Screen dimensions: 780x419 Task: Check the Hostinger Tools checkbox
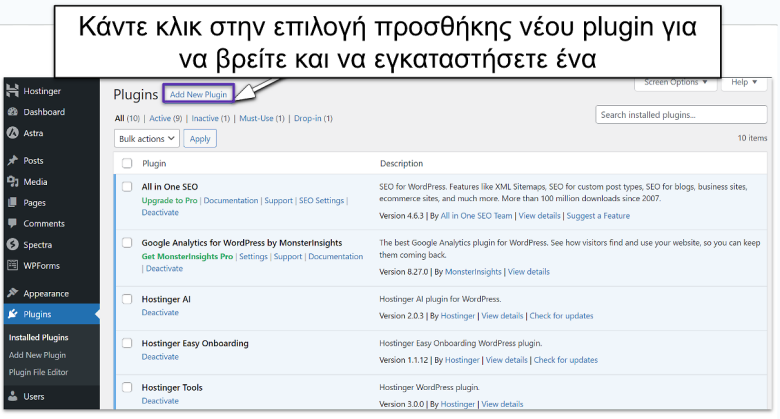(127, 387)
